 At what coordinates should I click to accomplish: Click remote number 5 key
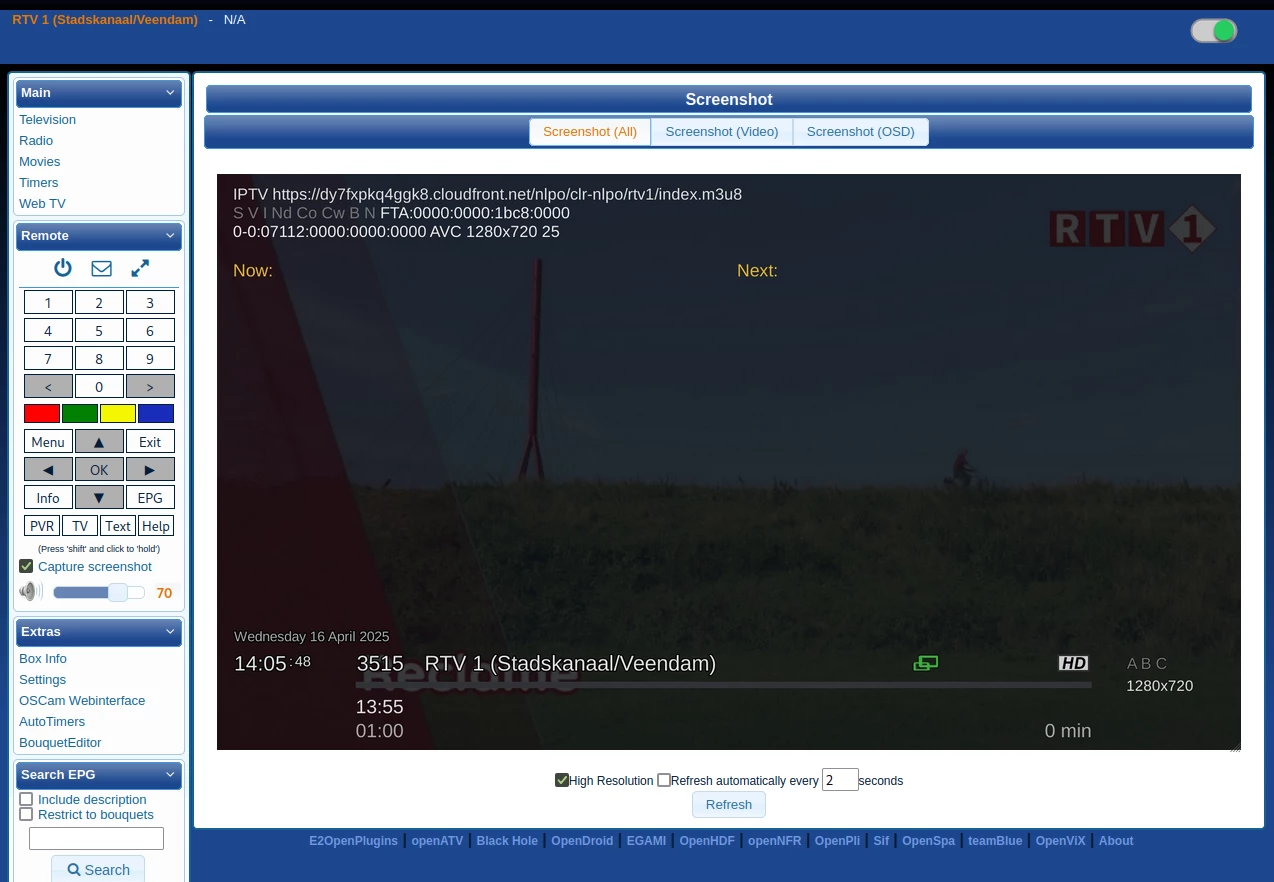coord(99,330)
